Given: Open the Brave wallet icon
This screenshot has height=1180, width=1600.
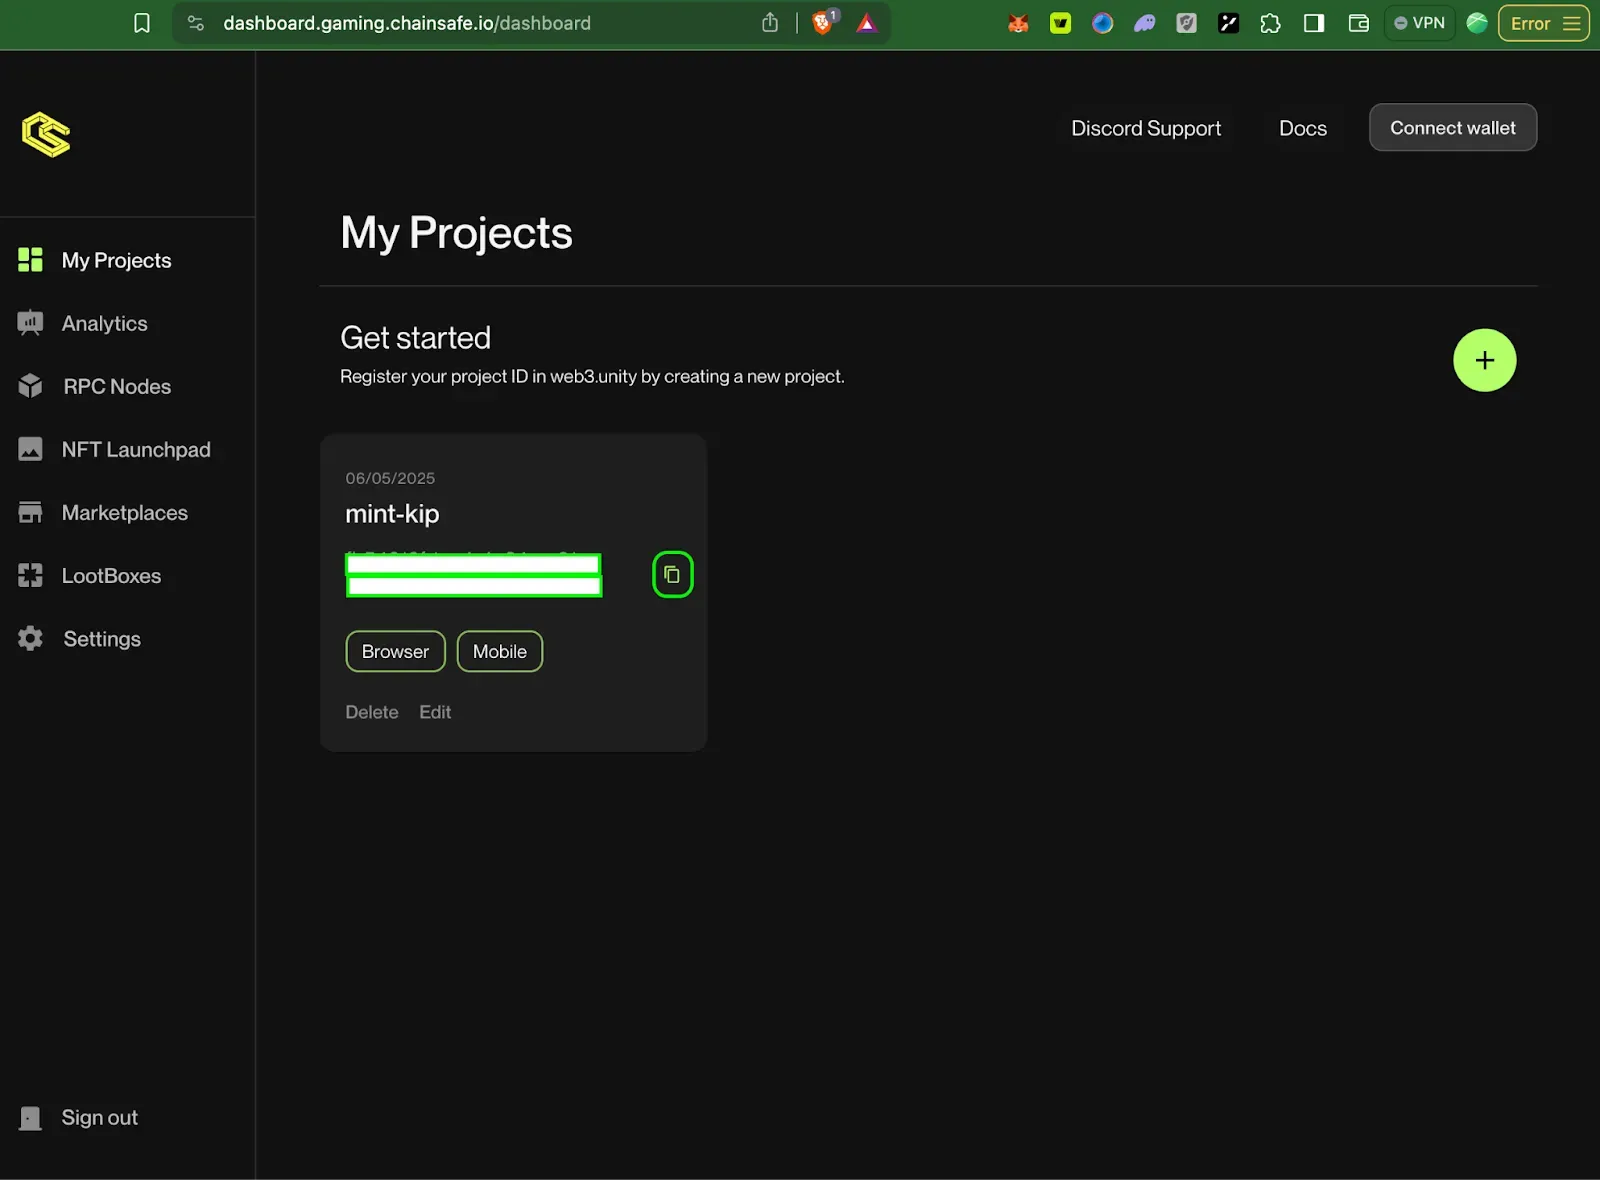Looking at the screenshot, I should (x=1358, y=23).
